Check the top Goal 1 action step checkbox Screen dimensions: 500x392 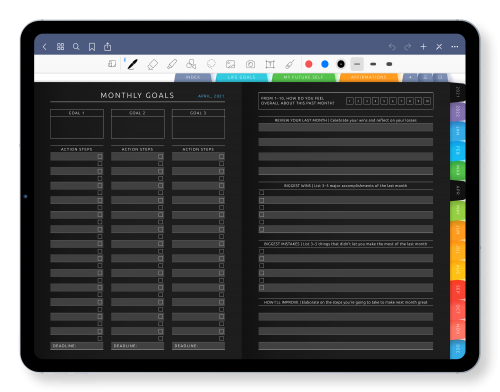[x=100, y=156]
